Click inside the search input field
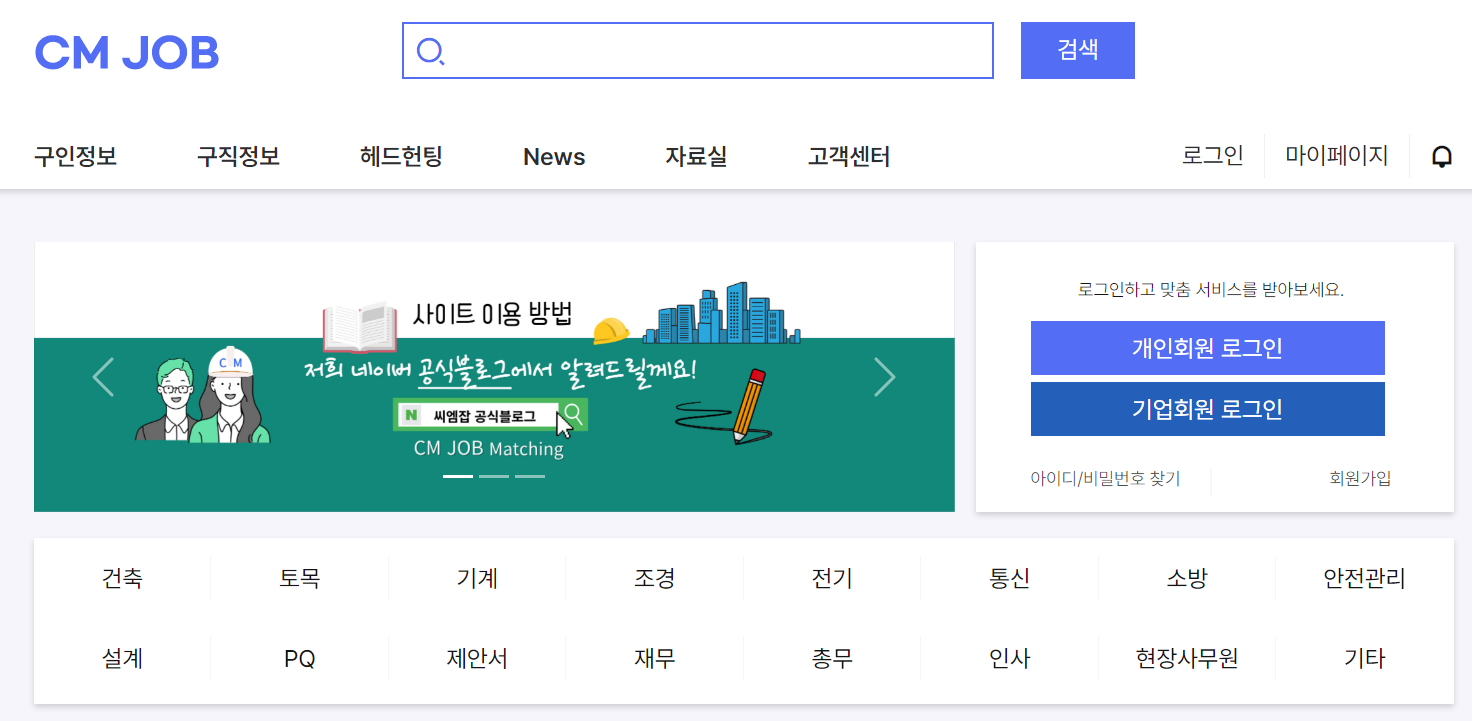1472x721 pixels. (700, 51)
